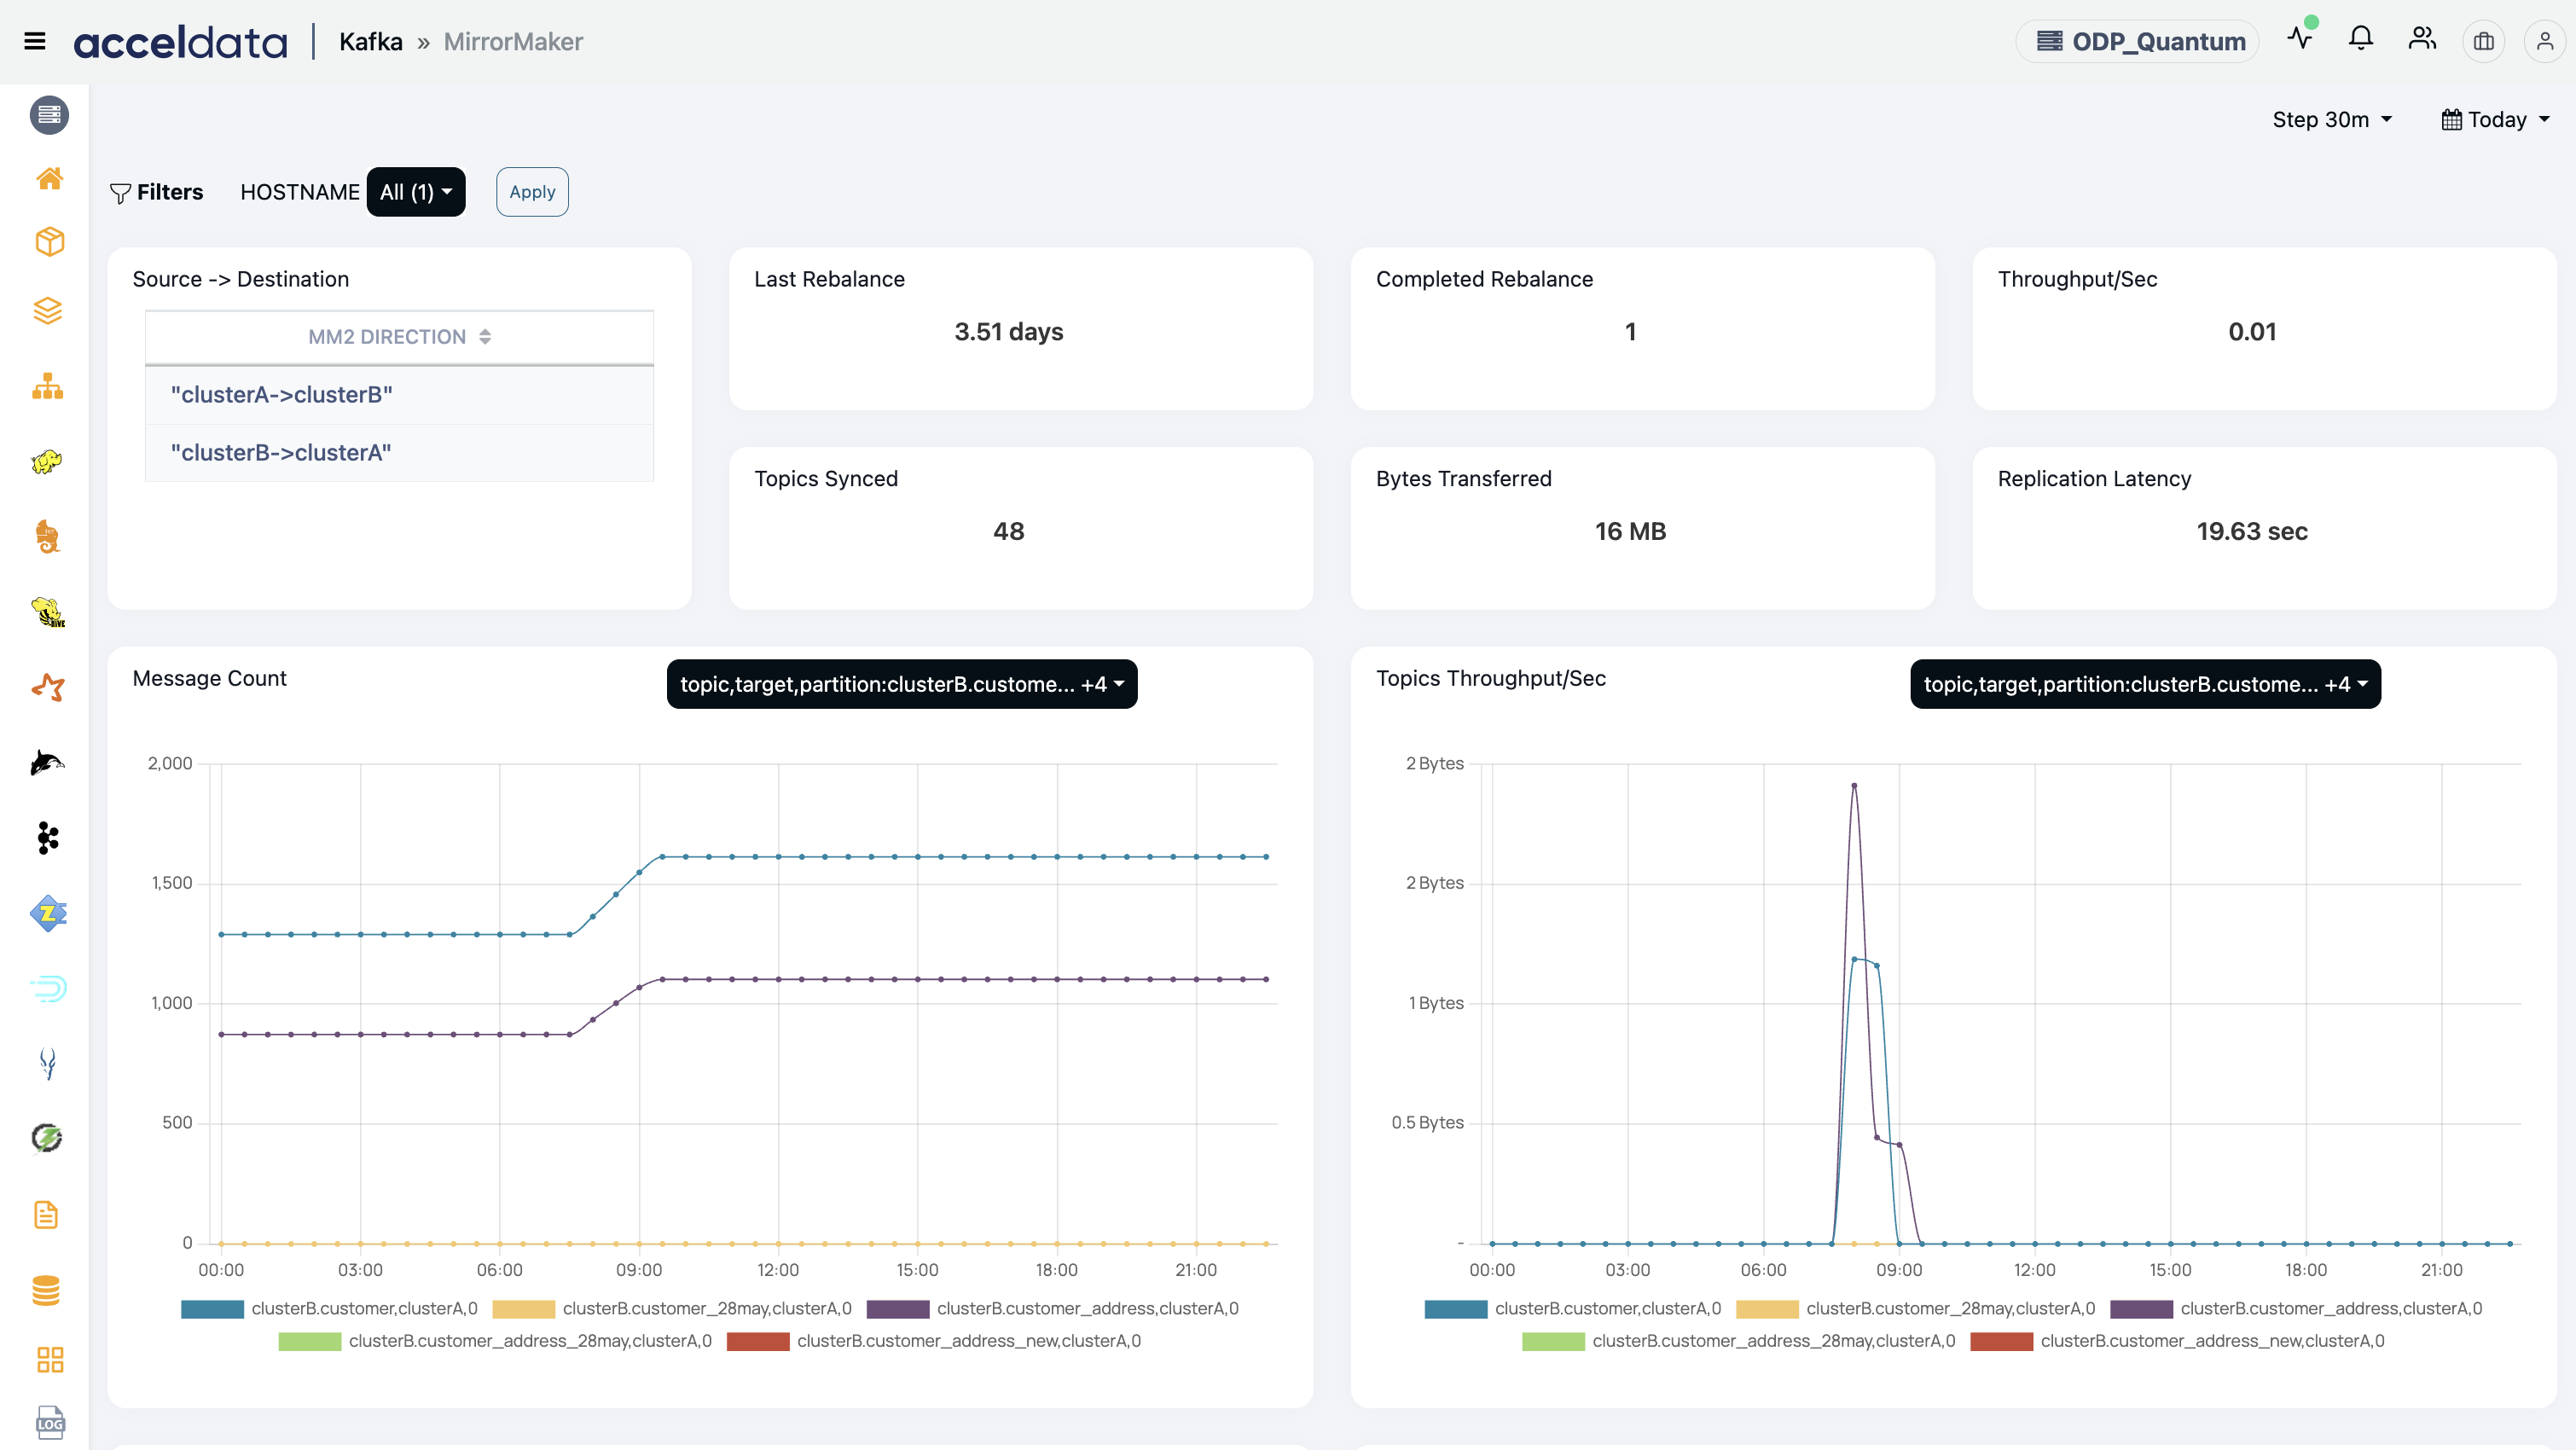Open the cyan arrow icon in the sidebar

[48, 988]
